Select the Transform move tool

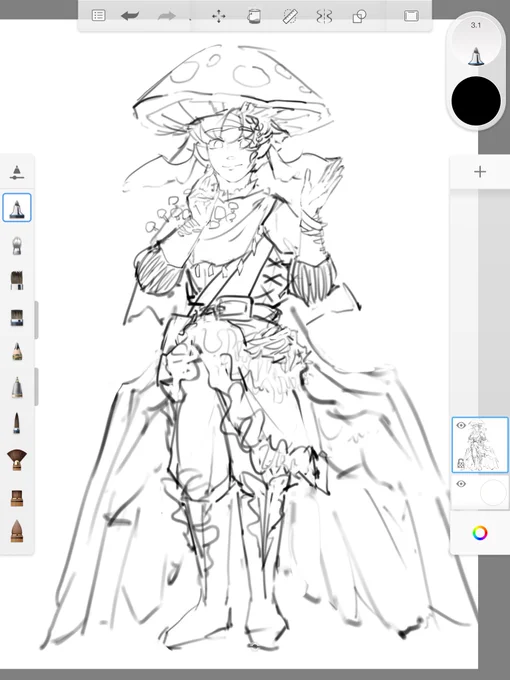[x=219, y=16]
